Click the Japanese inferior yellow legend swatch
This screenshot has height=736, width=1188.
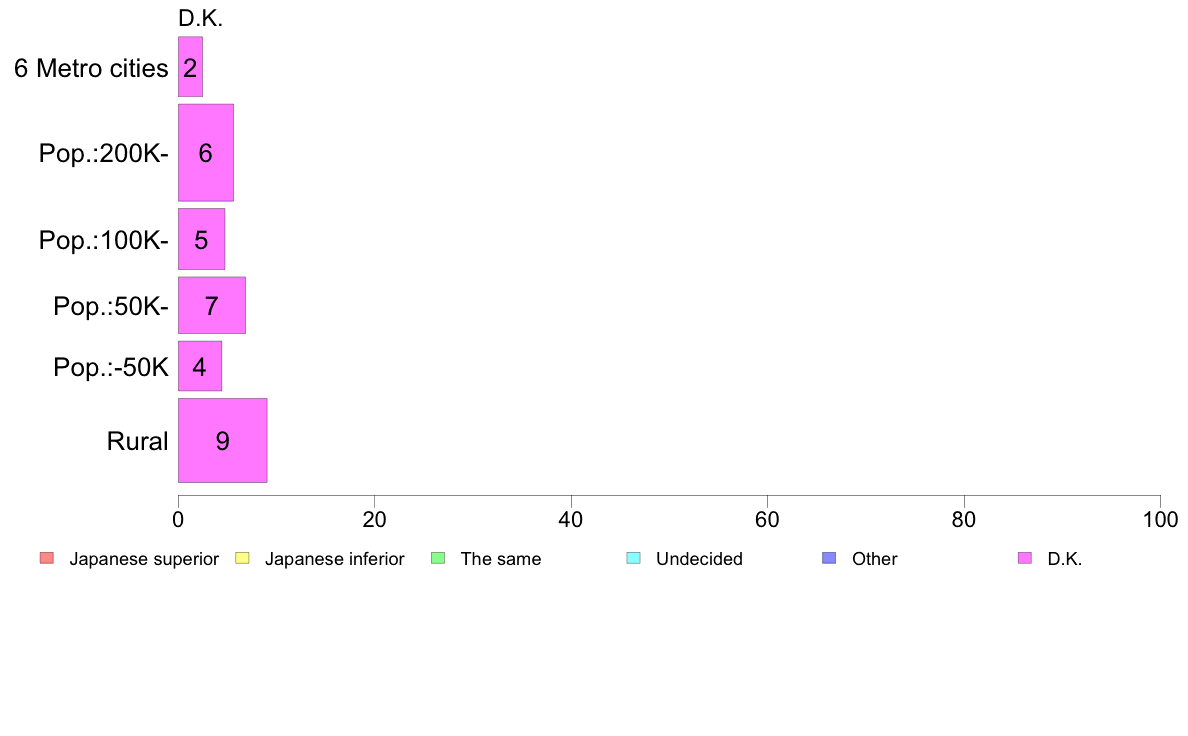coord(242,559)
